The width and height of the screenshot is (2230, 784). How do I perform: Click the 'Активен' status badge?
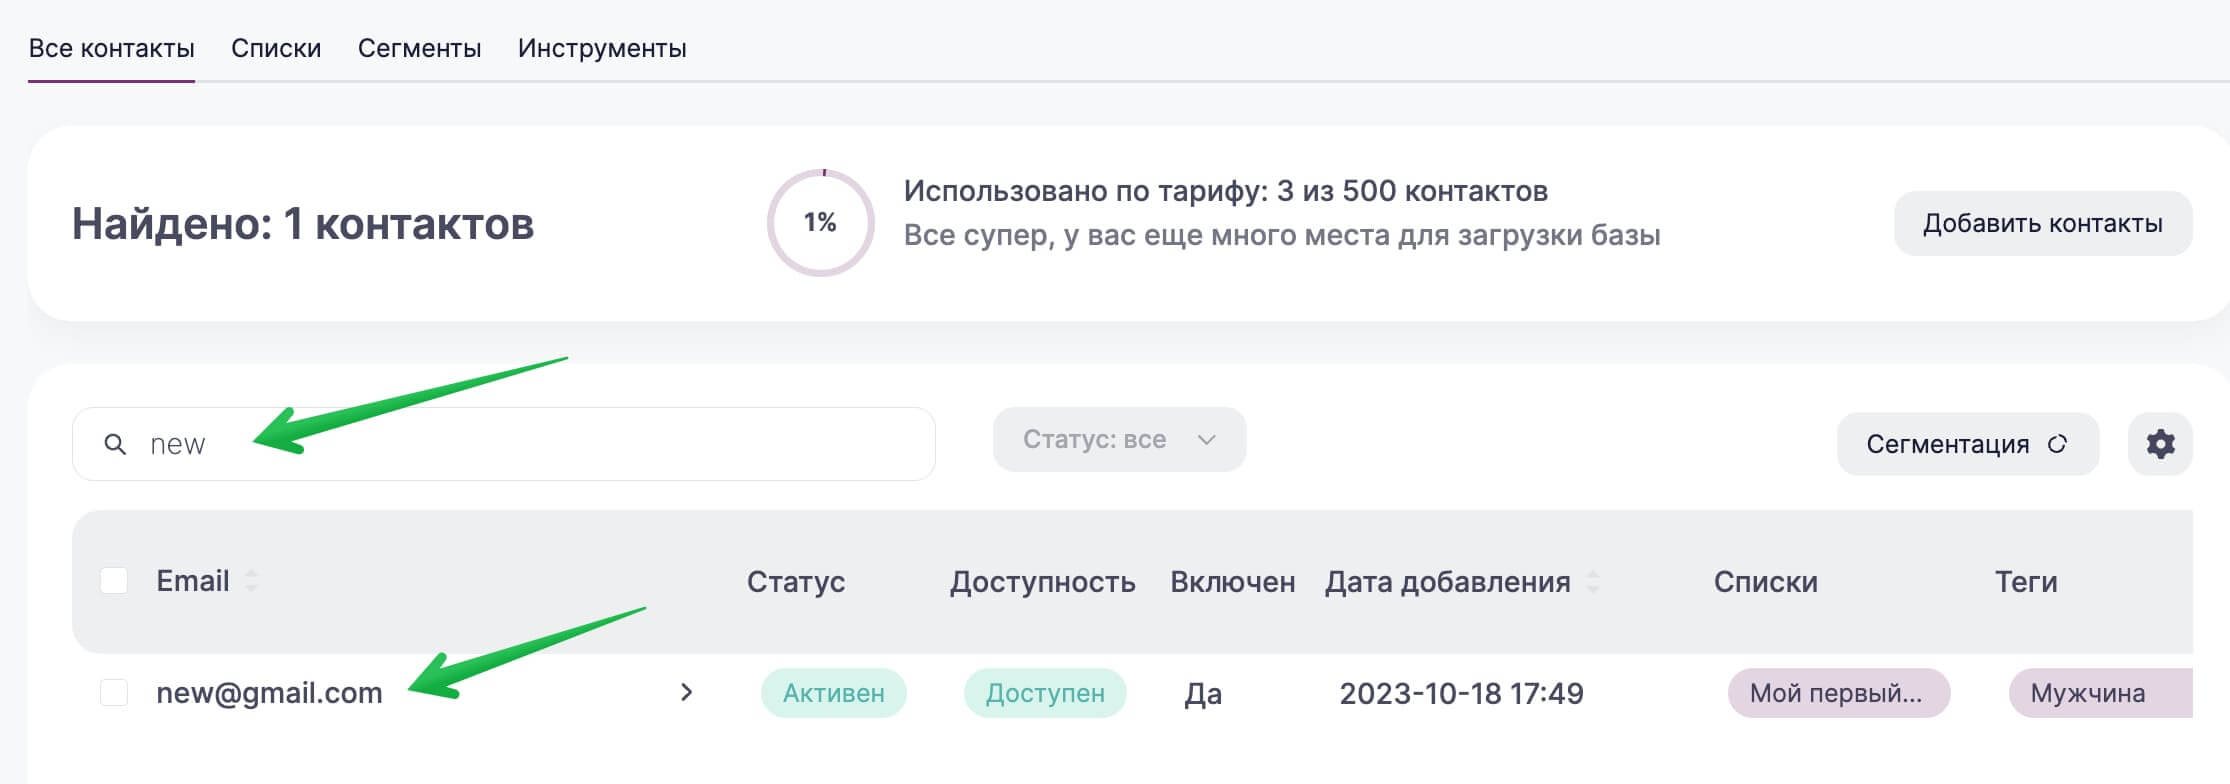tap(833, 693)
